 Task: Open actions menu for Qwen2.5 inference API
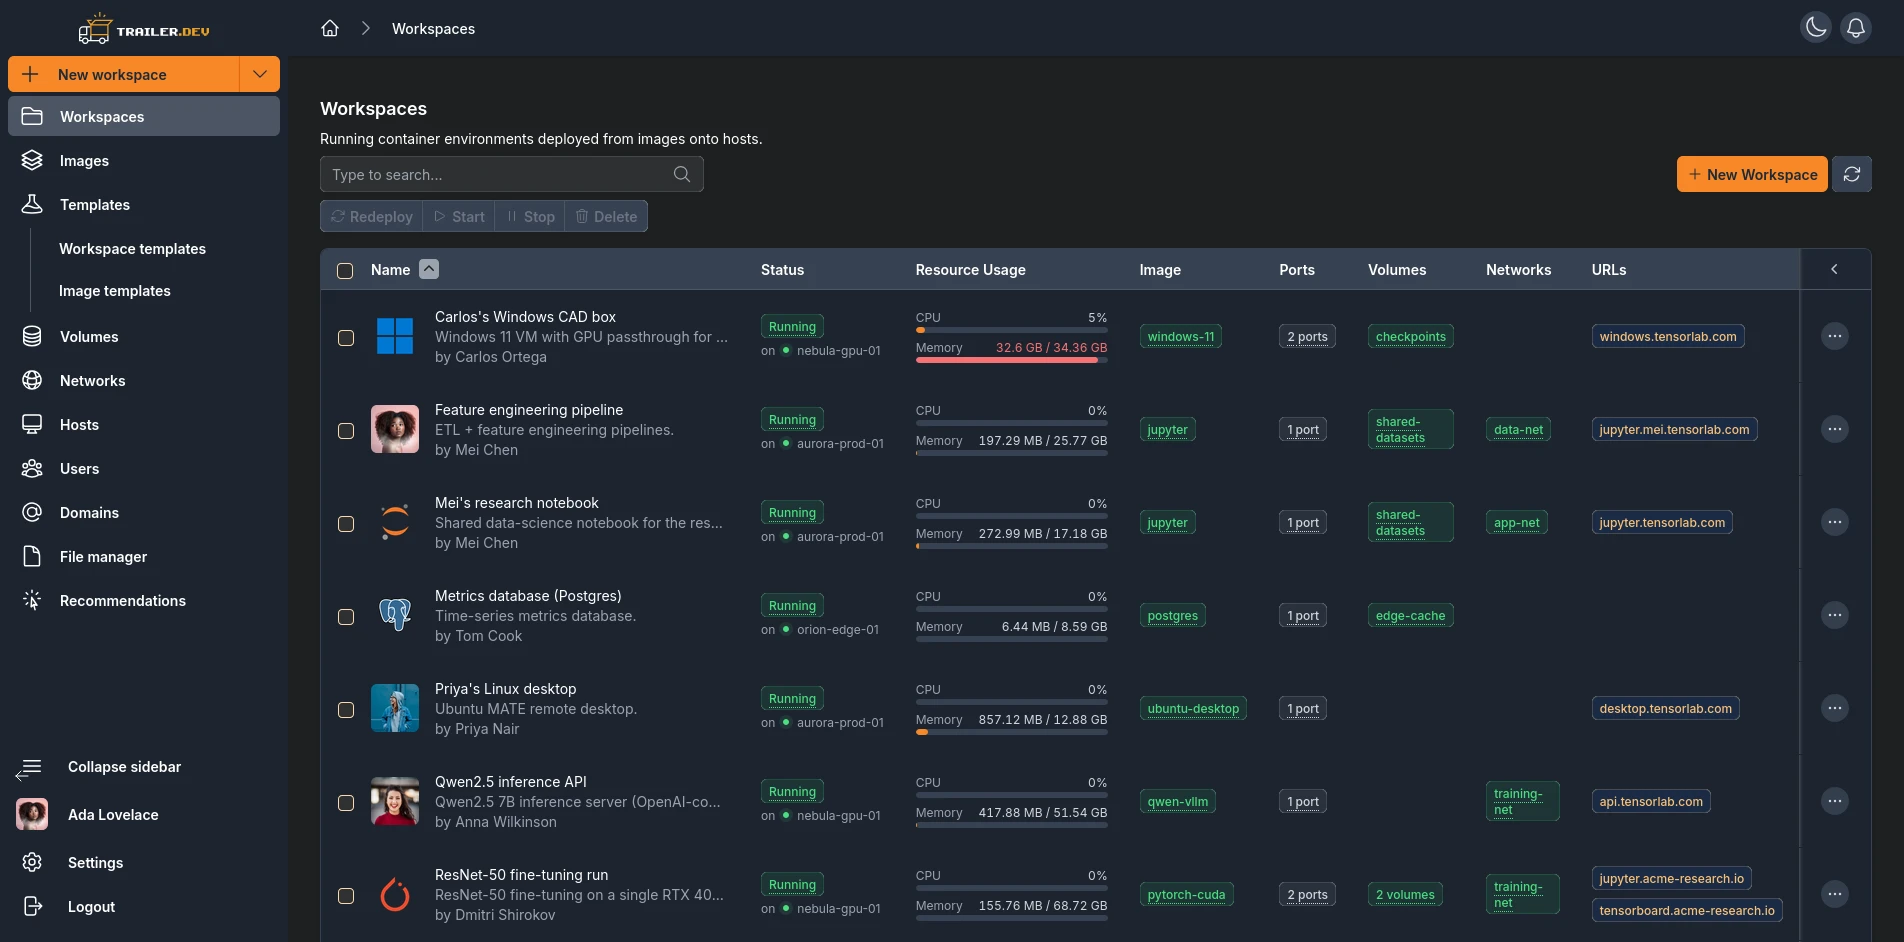point(1835,801)
